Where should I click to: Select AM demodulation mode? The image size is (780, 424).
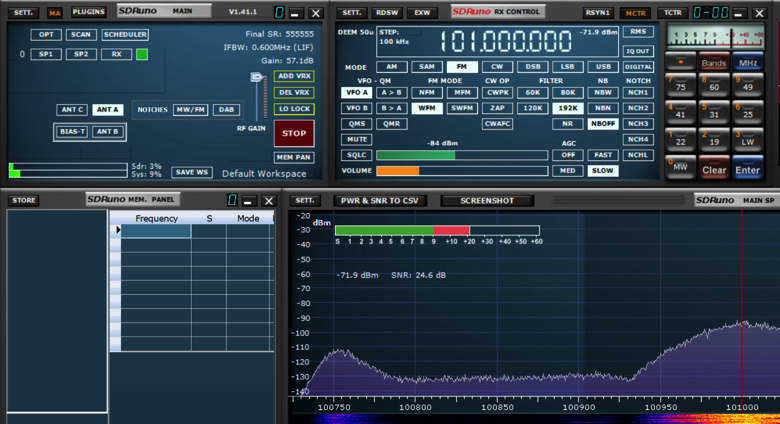pyautogui.click(x=391, y=67)
